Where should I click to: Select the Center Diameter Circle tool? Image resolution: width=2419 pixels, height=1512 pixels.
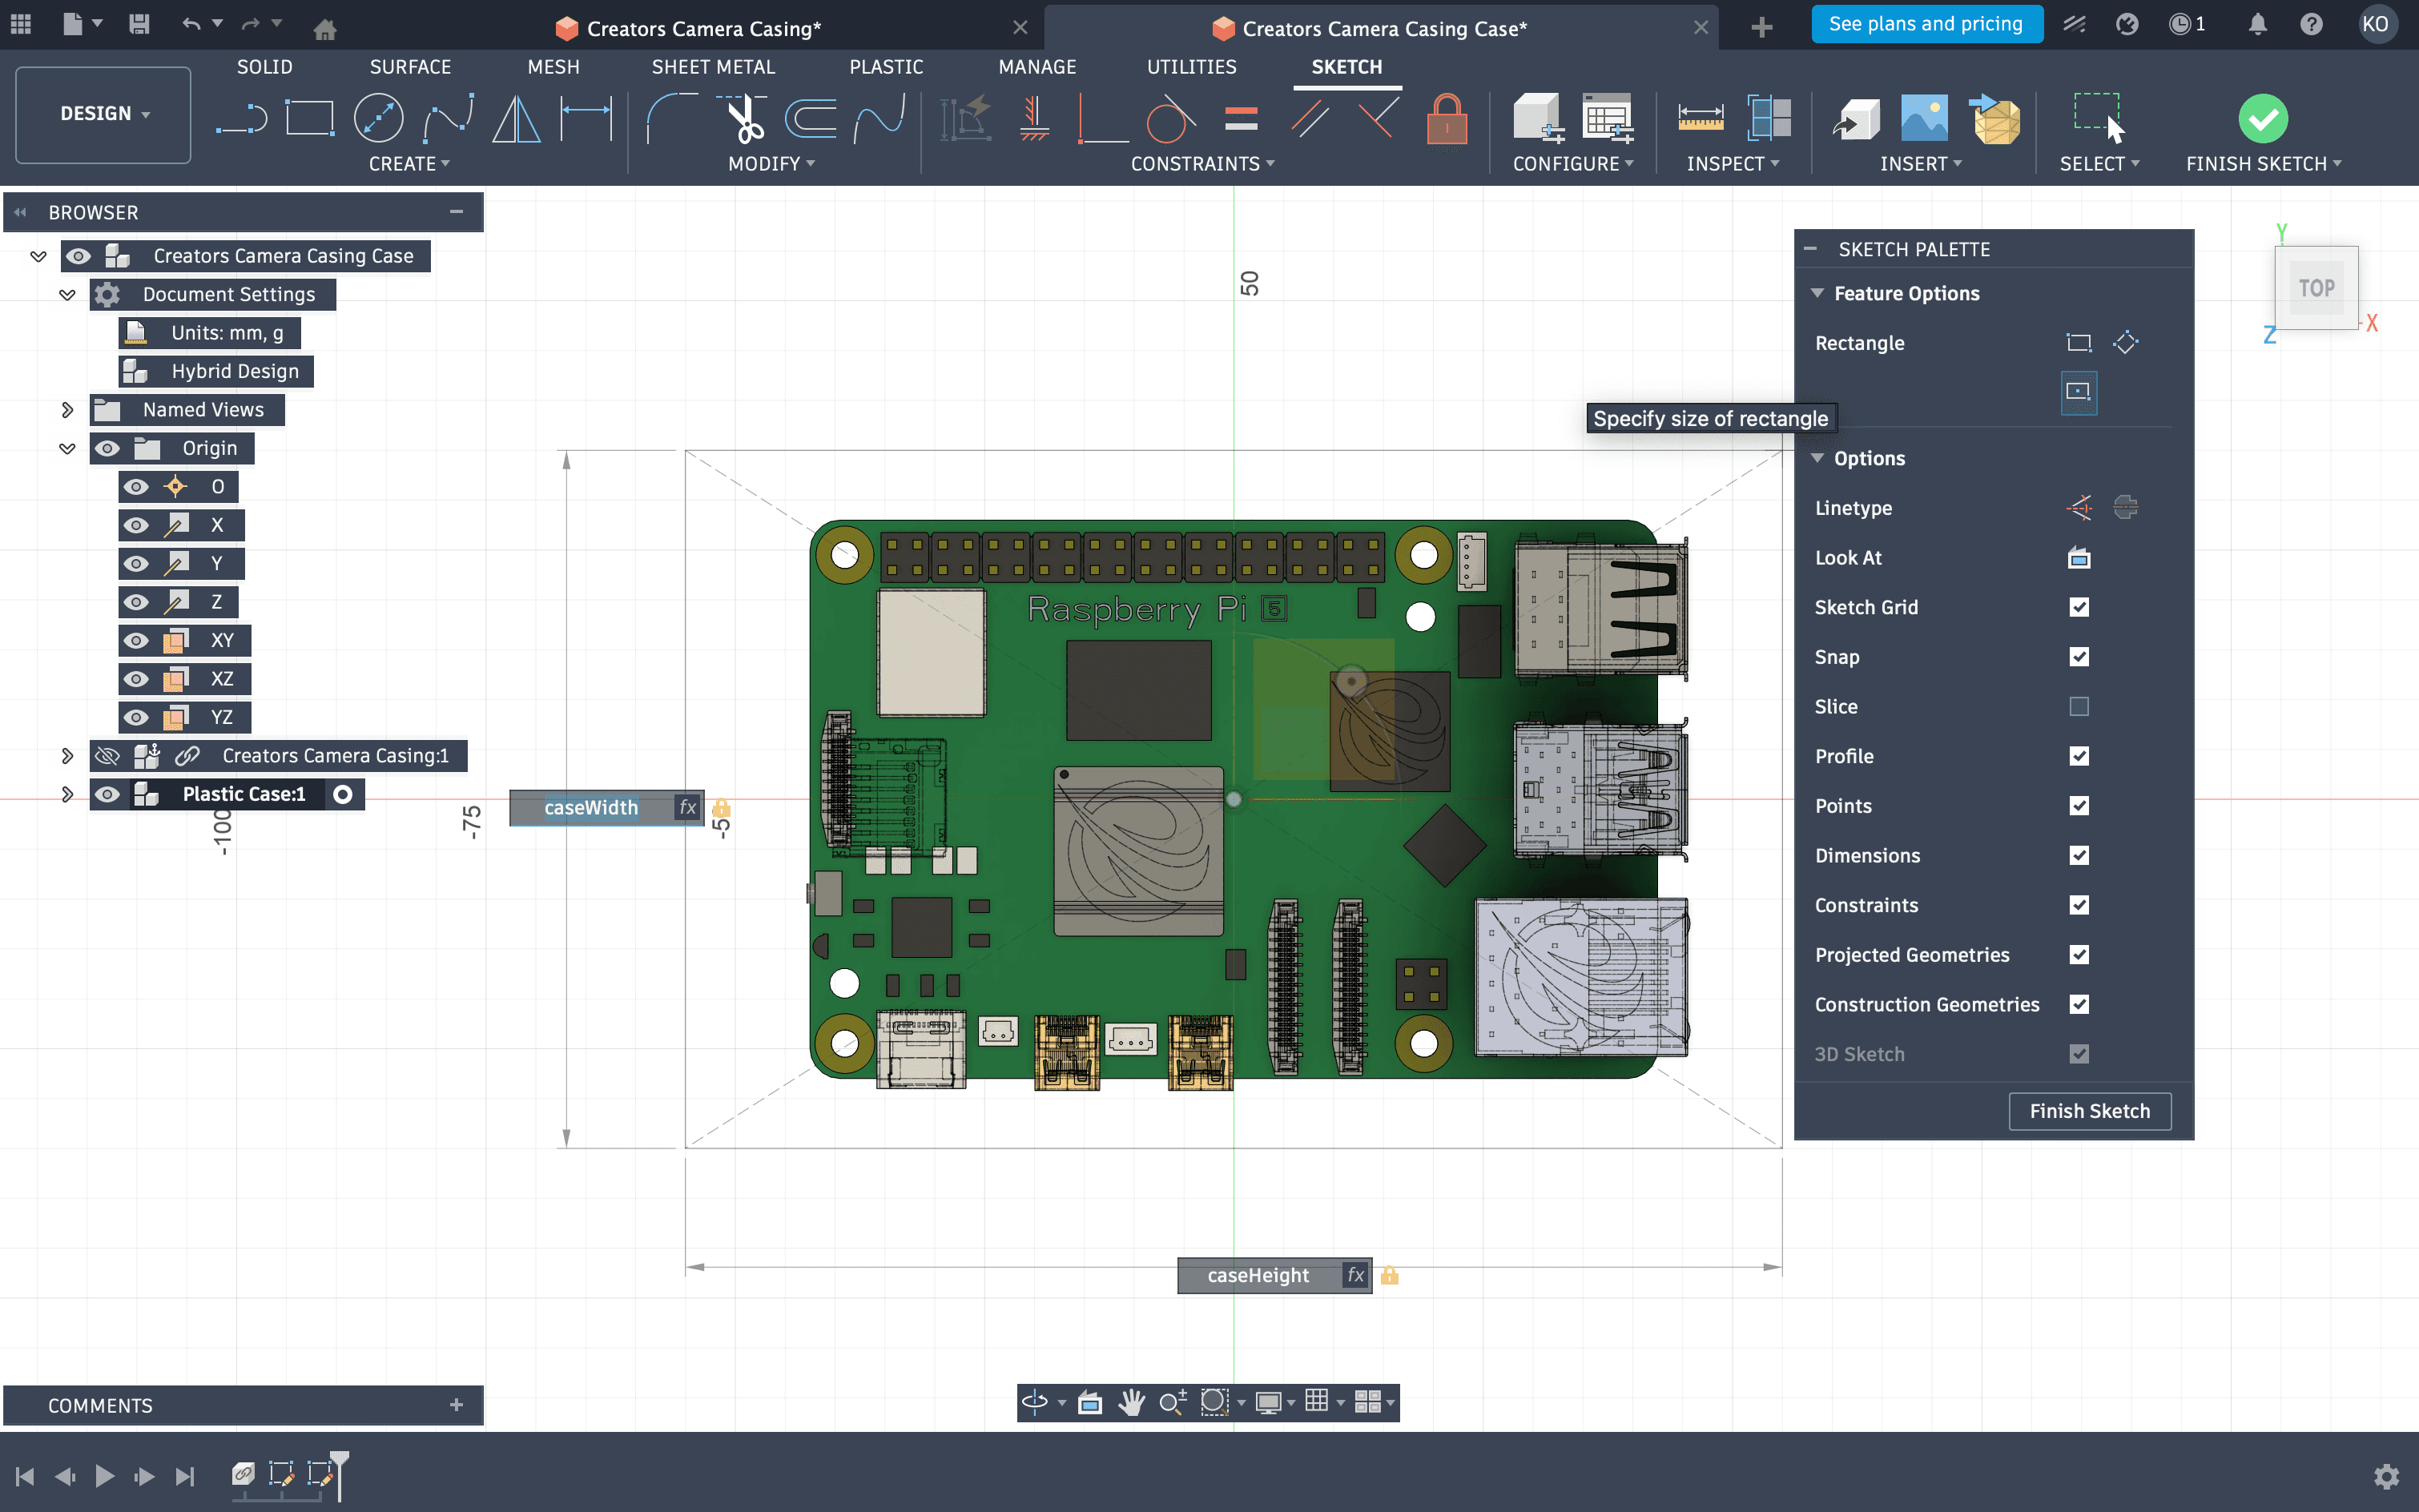pyautogui.click(x=378, y=119)
